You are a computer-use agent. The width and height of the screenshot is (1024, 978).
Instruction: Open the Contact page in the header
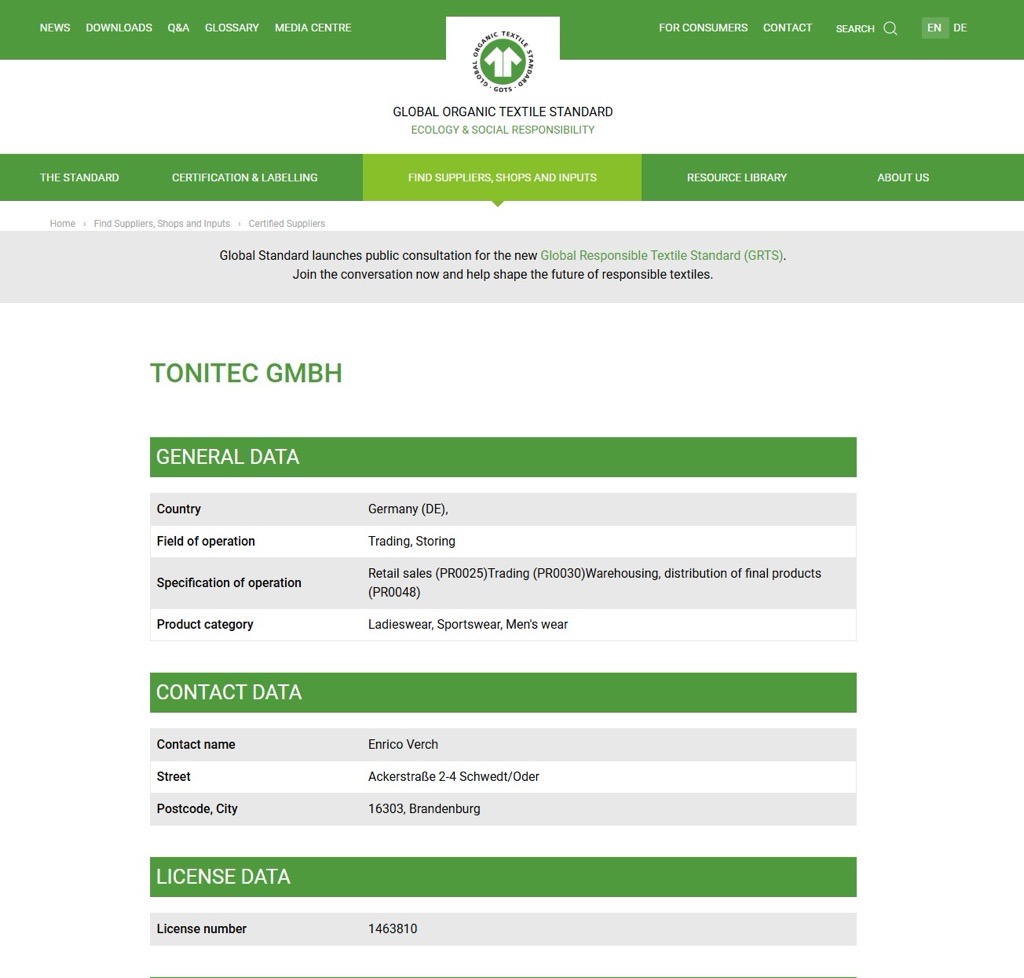[788, 27]
